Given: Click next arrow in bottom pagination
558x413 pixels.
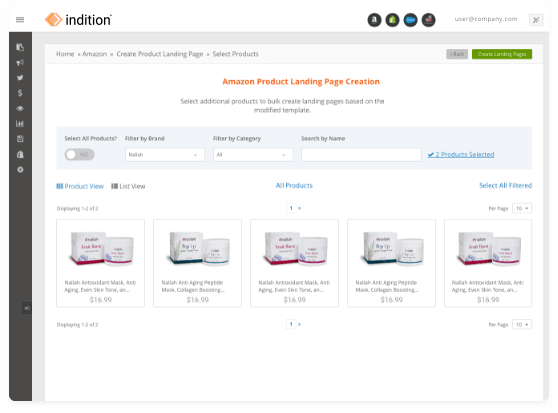Looking at the screenshot, I should click(x=299, y=324).
